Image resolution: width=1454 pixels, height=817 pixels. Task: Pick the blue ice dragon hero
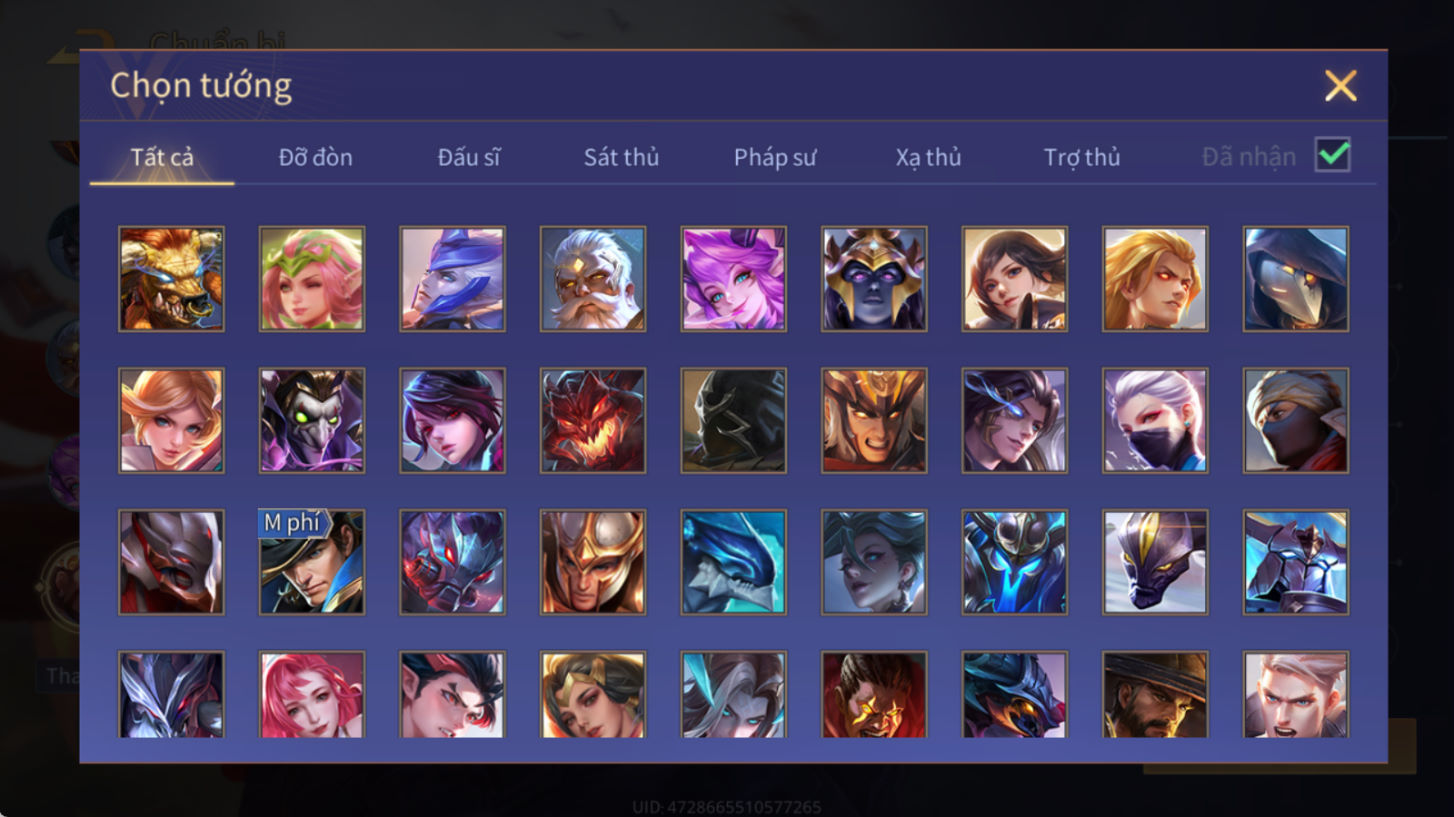(x=733, y=562)
